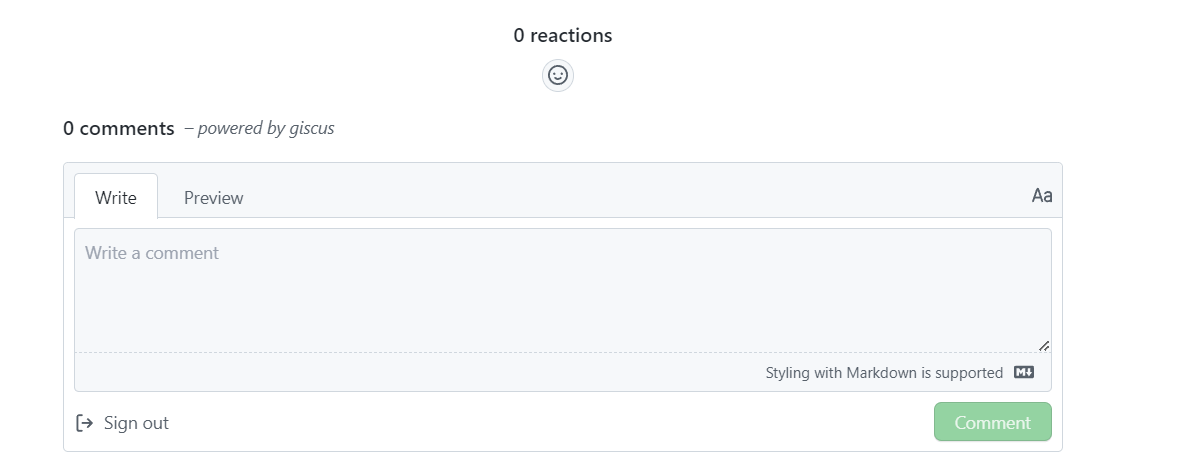Click the textarea resize handle
This screenshot has height=467, width=1199.
pyautogui.click(x=1044, y=345)
